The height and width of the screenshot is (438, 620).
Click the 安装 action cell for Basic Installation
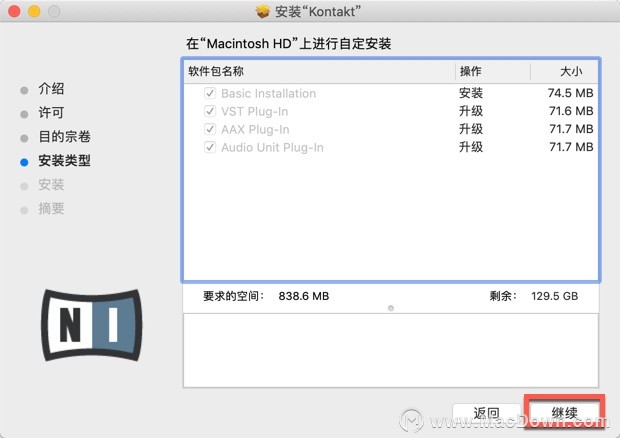(x=471, y=93)
